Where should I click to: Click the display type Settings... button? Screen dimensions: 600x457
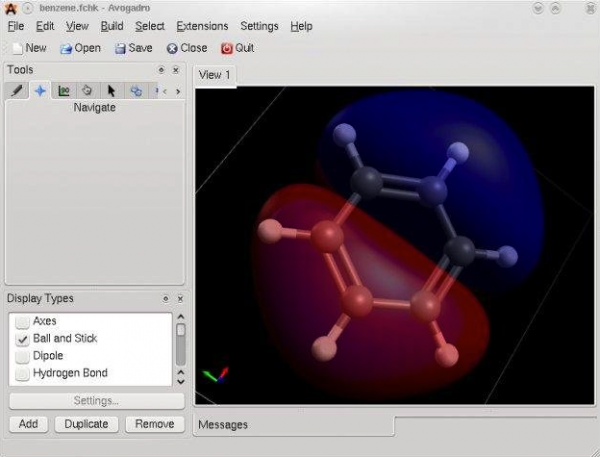click(96, 401)
